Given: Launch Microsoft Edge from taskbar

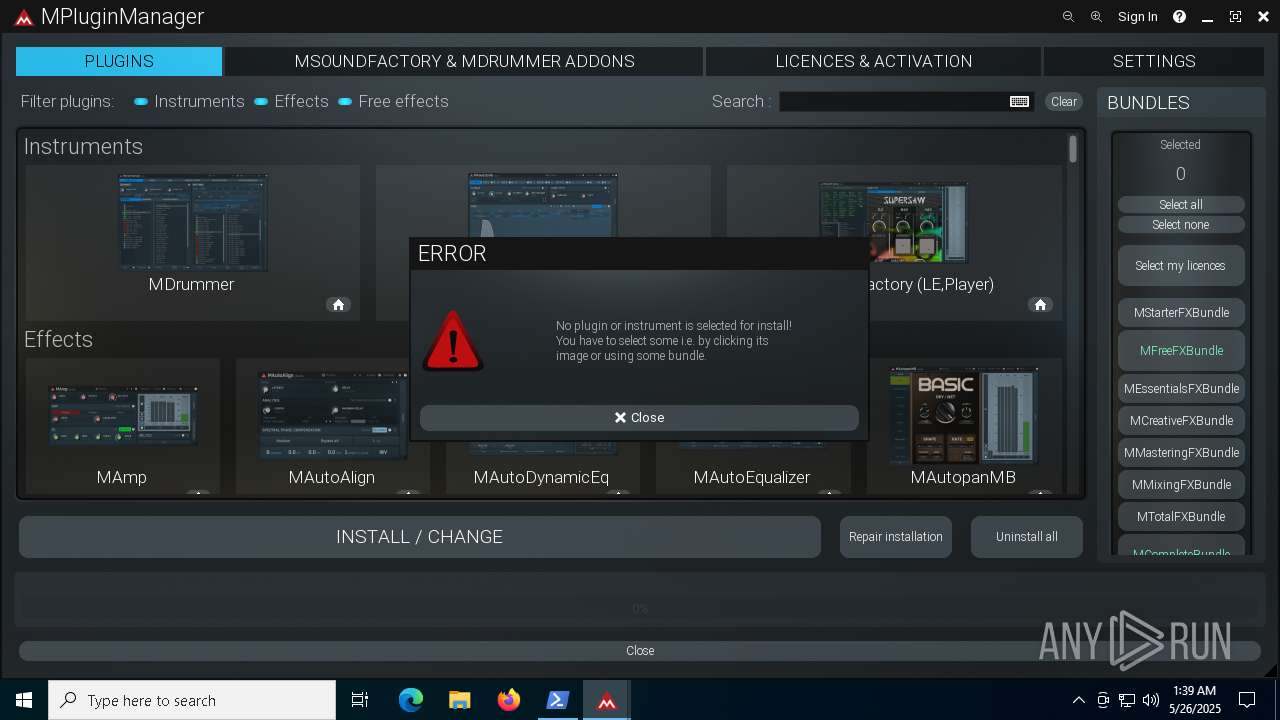Looking at the screenshot, I should tap(411, 700).
